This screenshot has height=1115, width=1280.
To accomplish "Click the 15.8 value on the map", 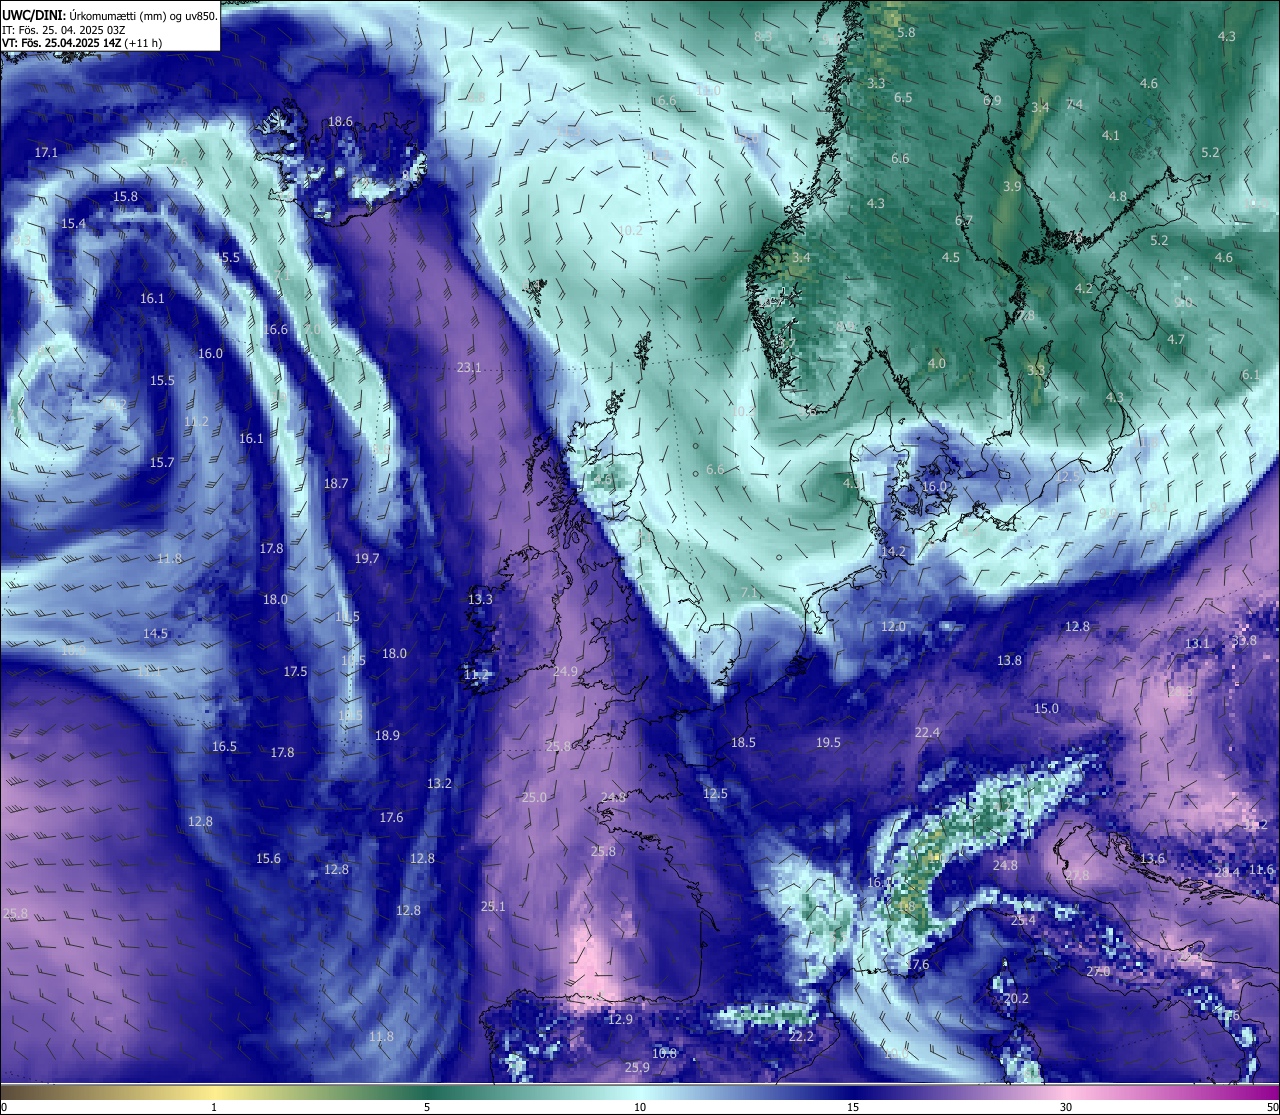I will (x=126, y=197).
